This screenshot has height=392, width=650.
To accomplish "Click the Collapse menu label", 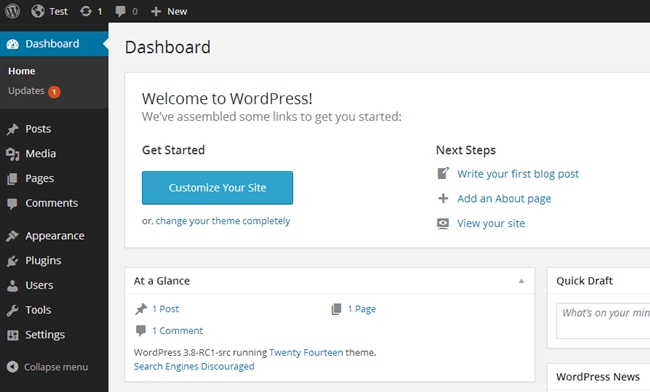I will 56,367.
